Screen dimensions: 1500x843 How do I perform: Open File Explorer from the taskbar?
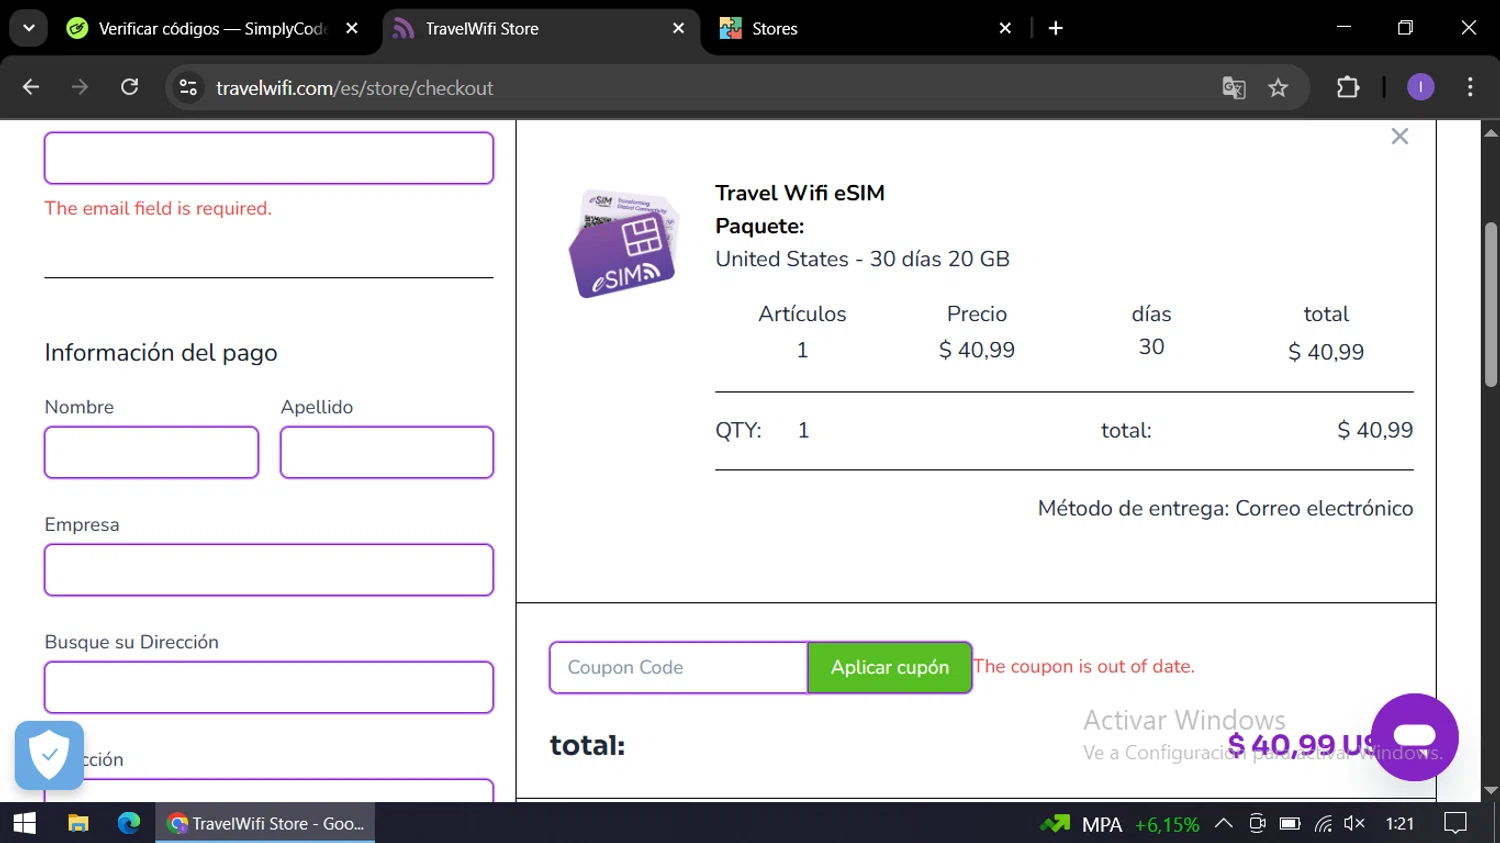point(78,823)
